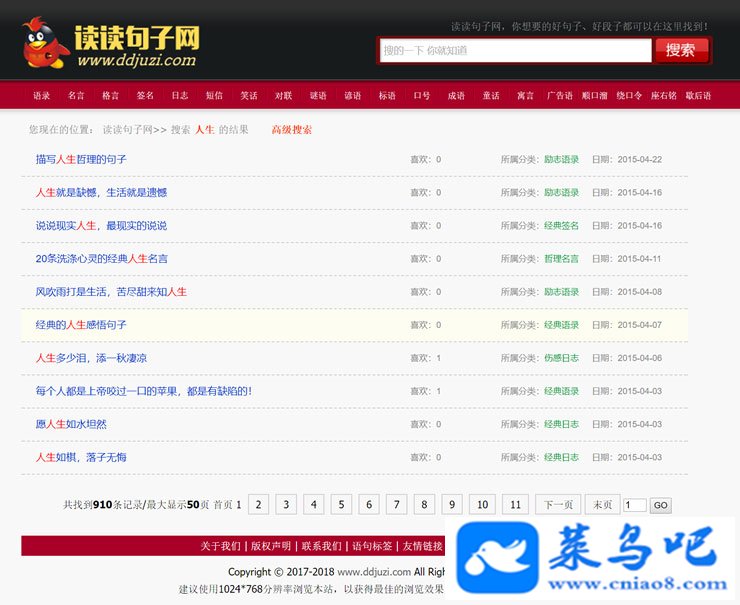Image resolution: width=740 pixels, height=605 pixels.
Task: Visit the 谜语 nav link
Action: pos(318,95)
